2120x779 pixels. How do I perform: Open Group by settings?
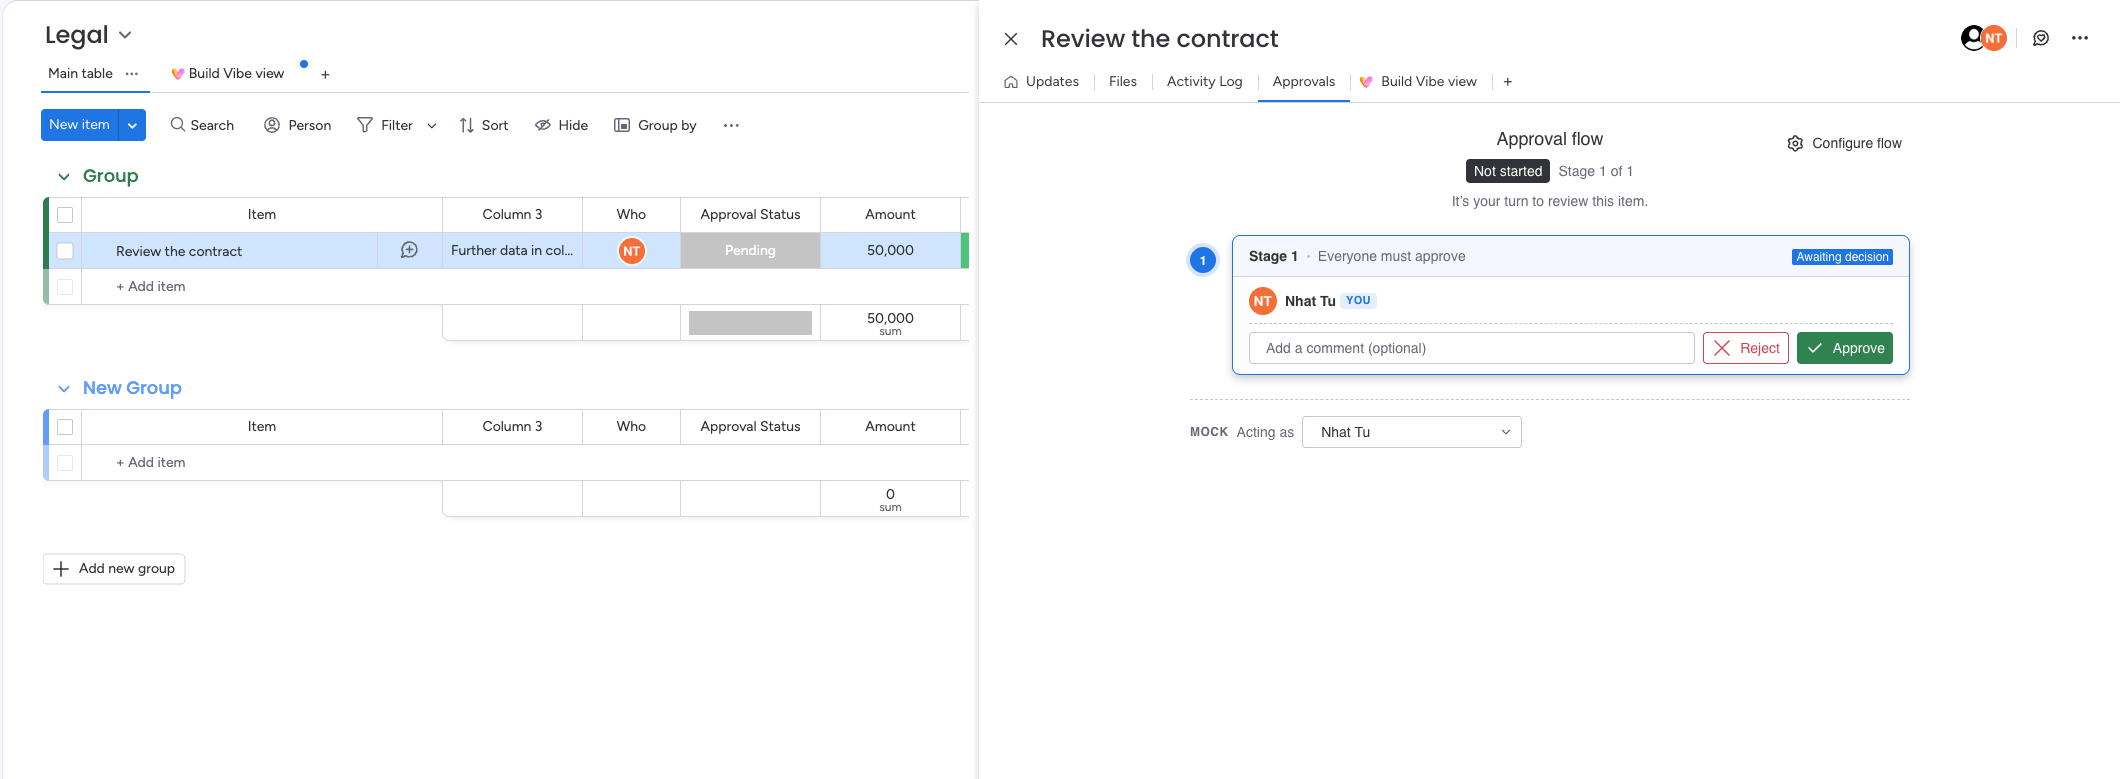click(x=655, y=125)
